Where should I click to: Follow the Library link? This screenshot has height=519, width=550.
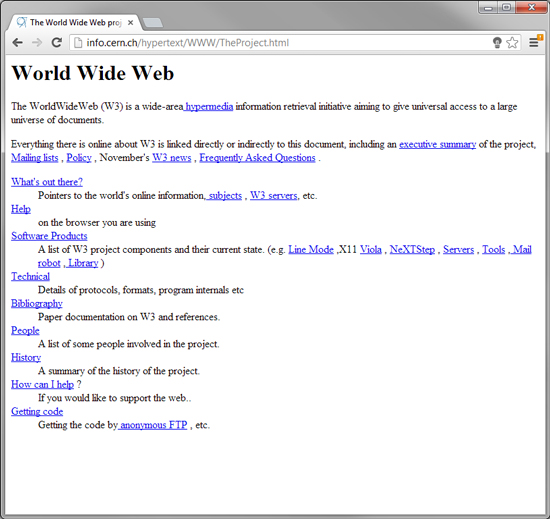(82, 263)
